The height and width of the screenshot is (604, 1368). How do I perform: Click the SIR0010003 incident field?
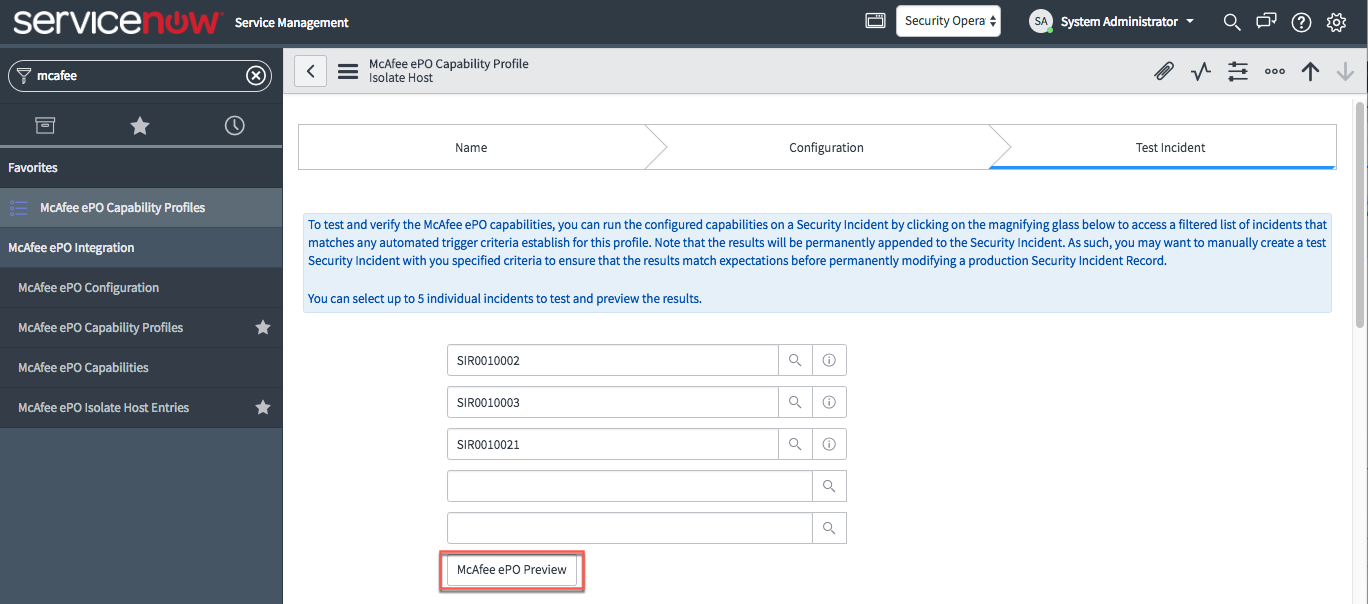click(x=612, y=402)
